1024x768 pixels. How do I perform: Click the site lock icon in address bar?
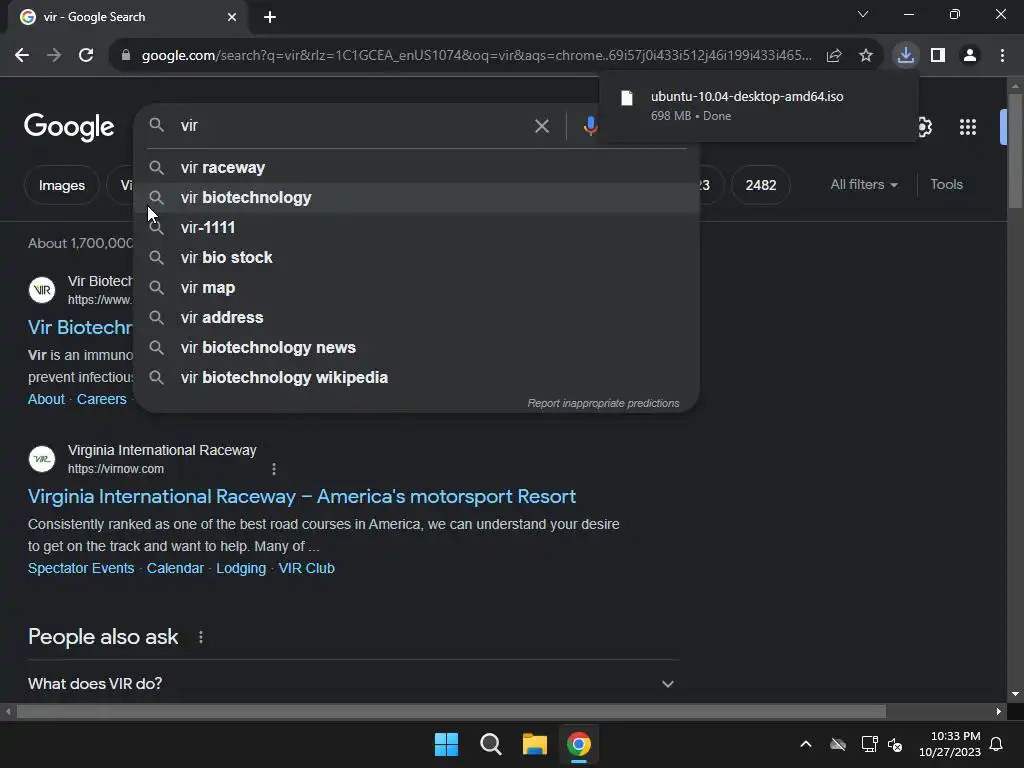coord(126,56)
